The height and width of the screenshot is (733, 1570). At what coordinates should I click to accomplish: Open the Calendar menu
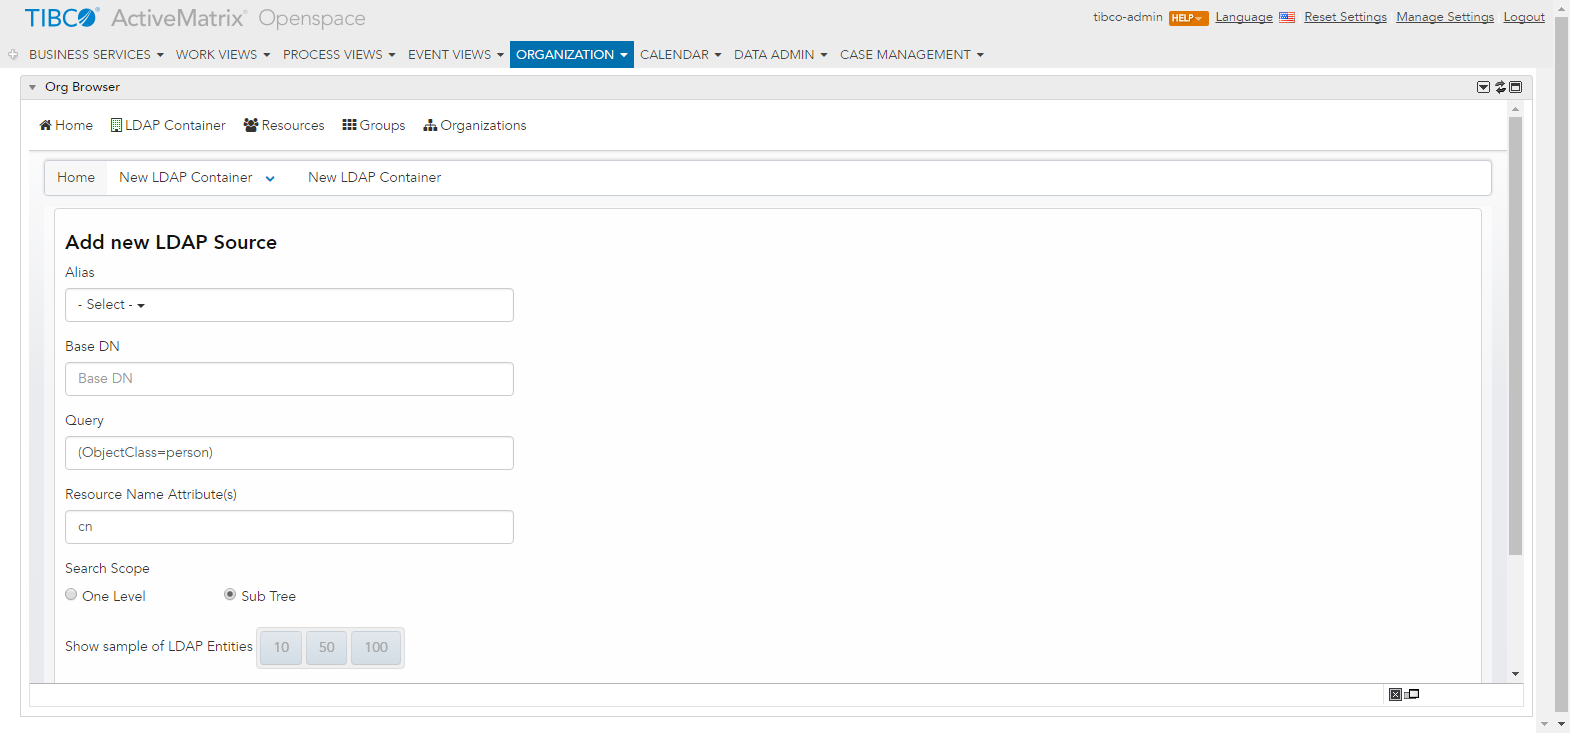pyautogui.click(x=680, y=55)
